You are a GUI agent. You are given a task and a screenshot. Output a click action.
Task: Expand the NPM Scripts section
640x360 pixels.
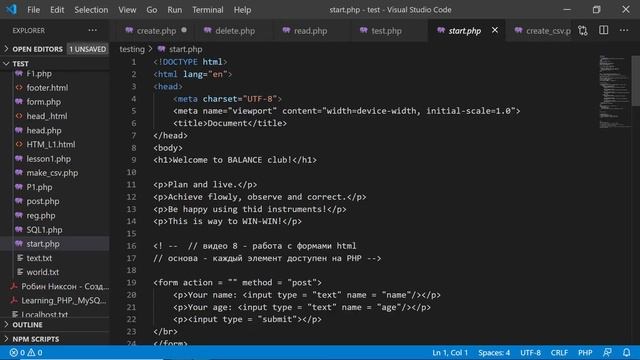pyautogui.click(x=55, y=339)
